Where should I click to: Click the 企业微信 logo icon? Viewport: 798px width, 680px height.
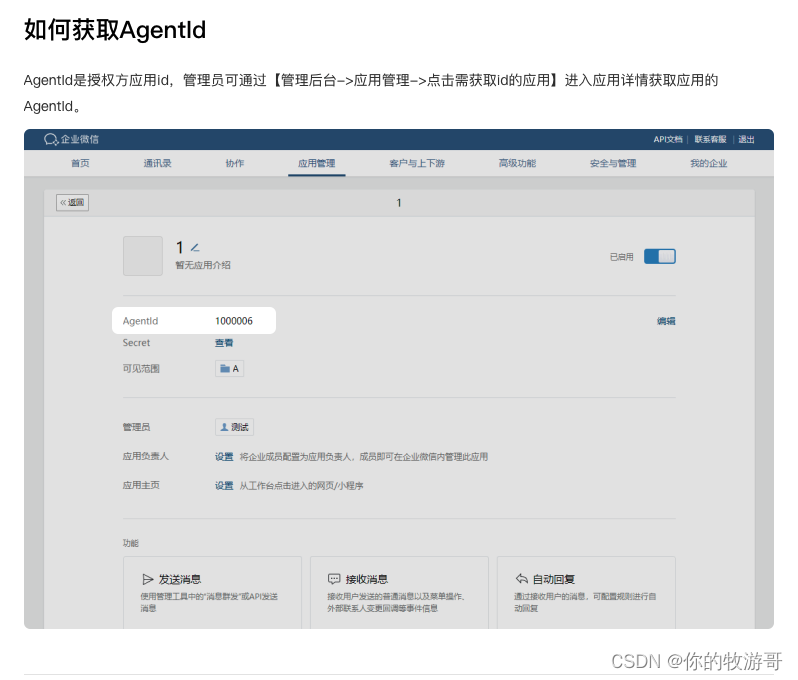[x=51, y=139]
